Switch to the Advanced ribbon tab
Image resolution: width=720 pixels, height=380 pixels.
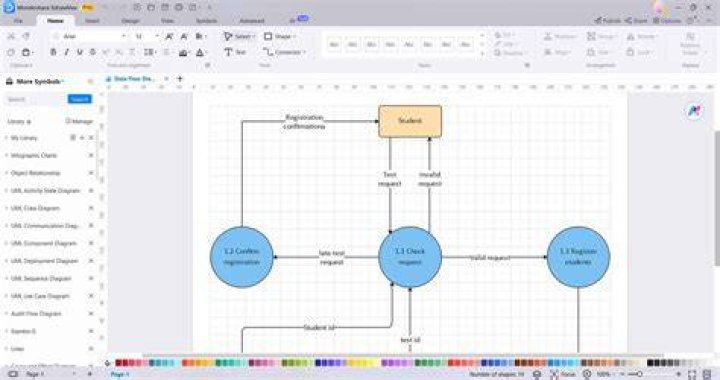[x=252, y=21]
